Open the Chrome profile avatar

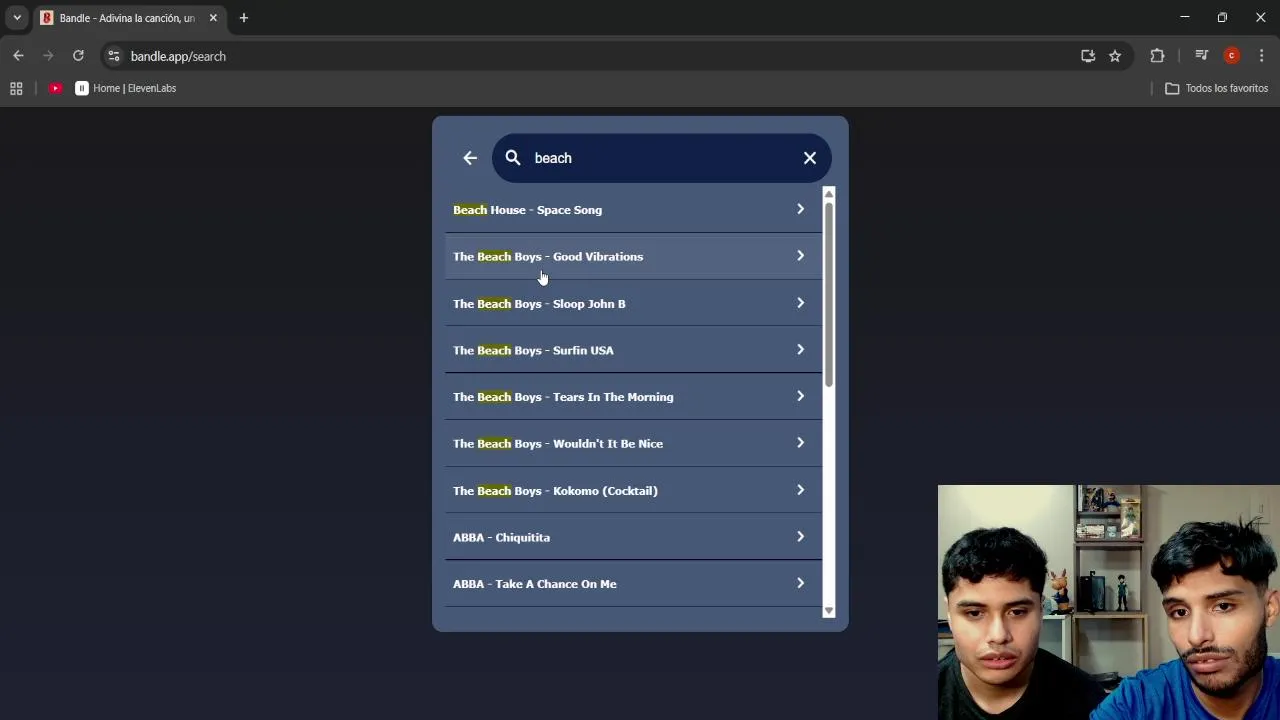click(x=1232, y=56)
